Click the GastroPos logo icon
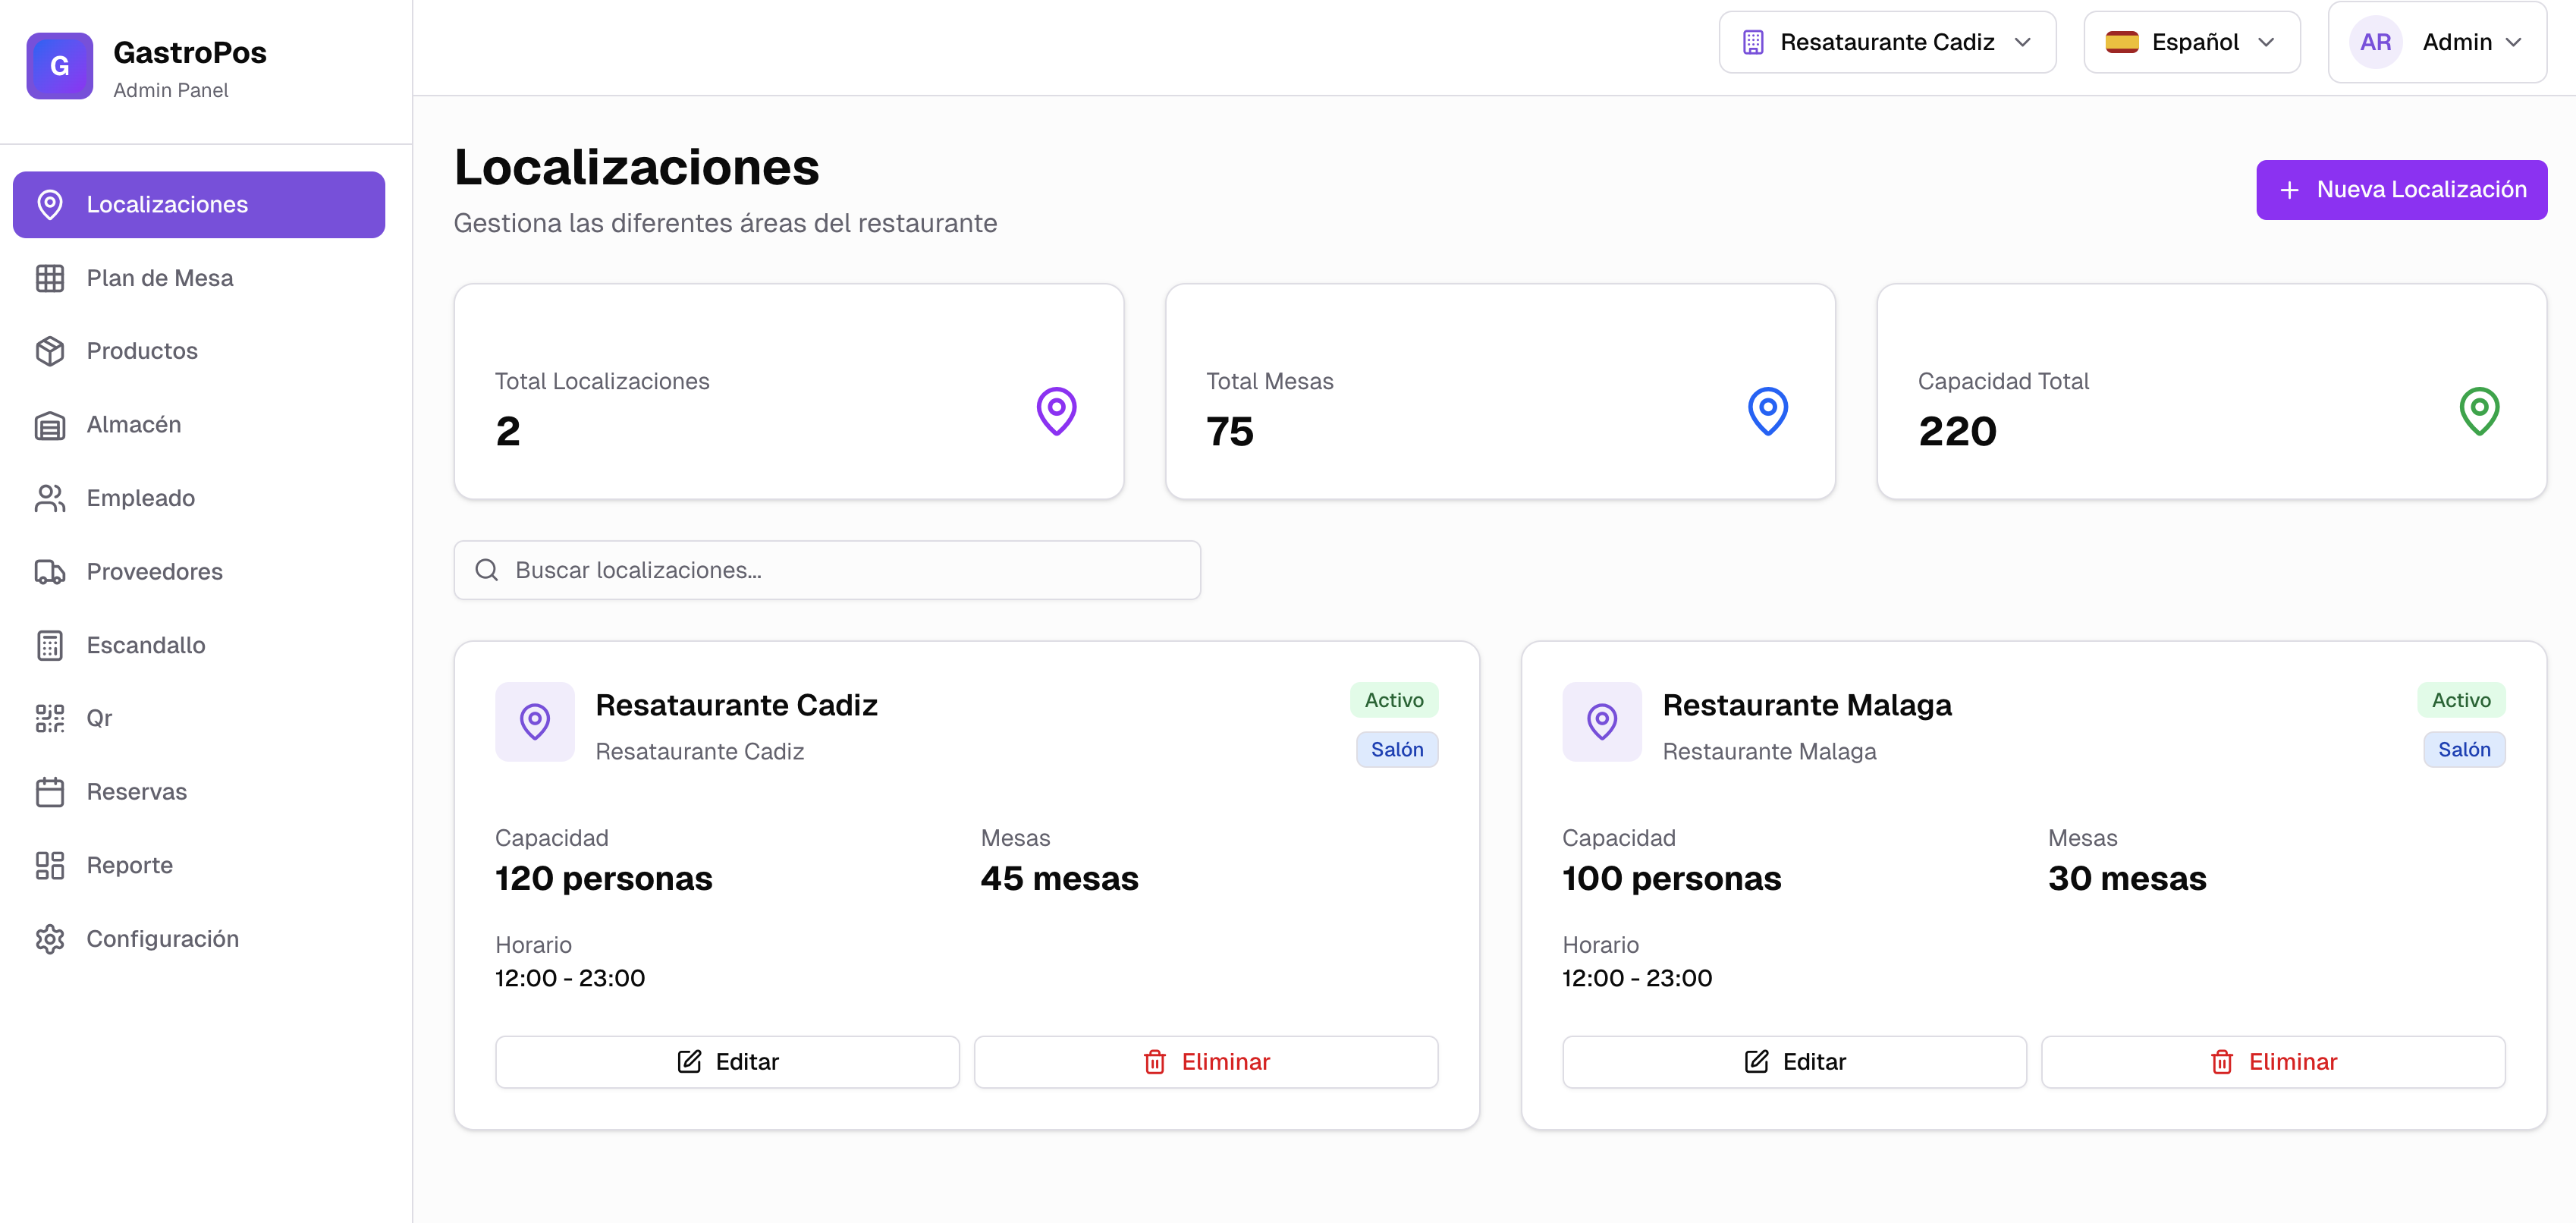The image size is (2576, 1223). [59, 66]
